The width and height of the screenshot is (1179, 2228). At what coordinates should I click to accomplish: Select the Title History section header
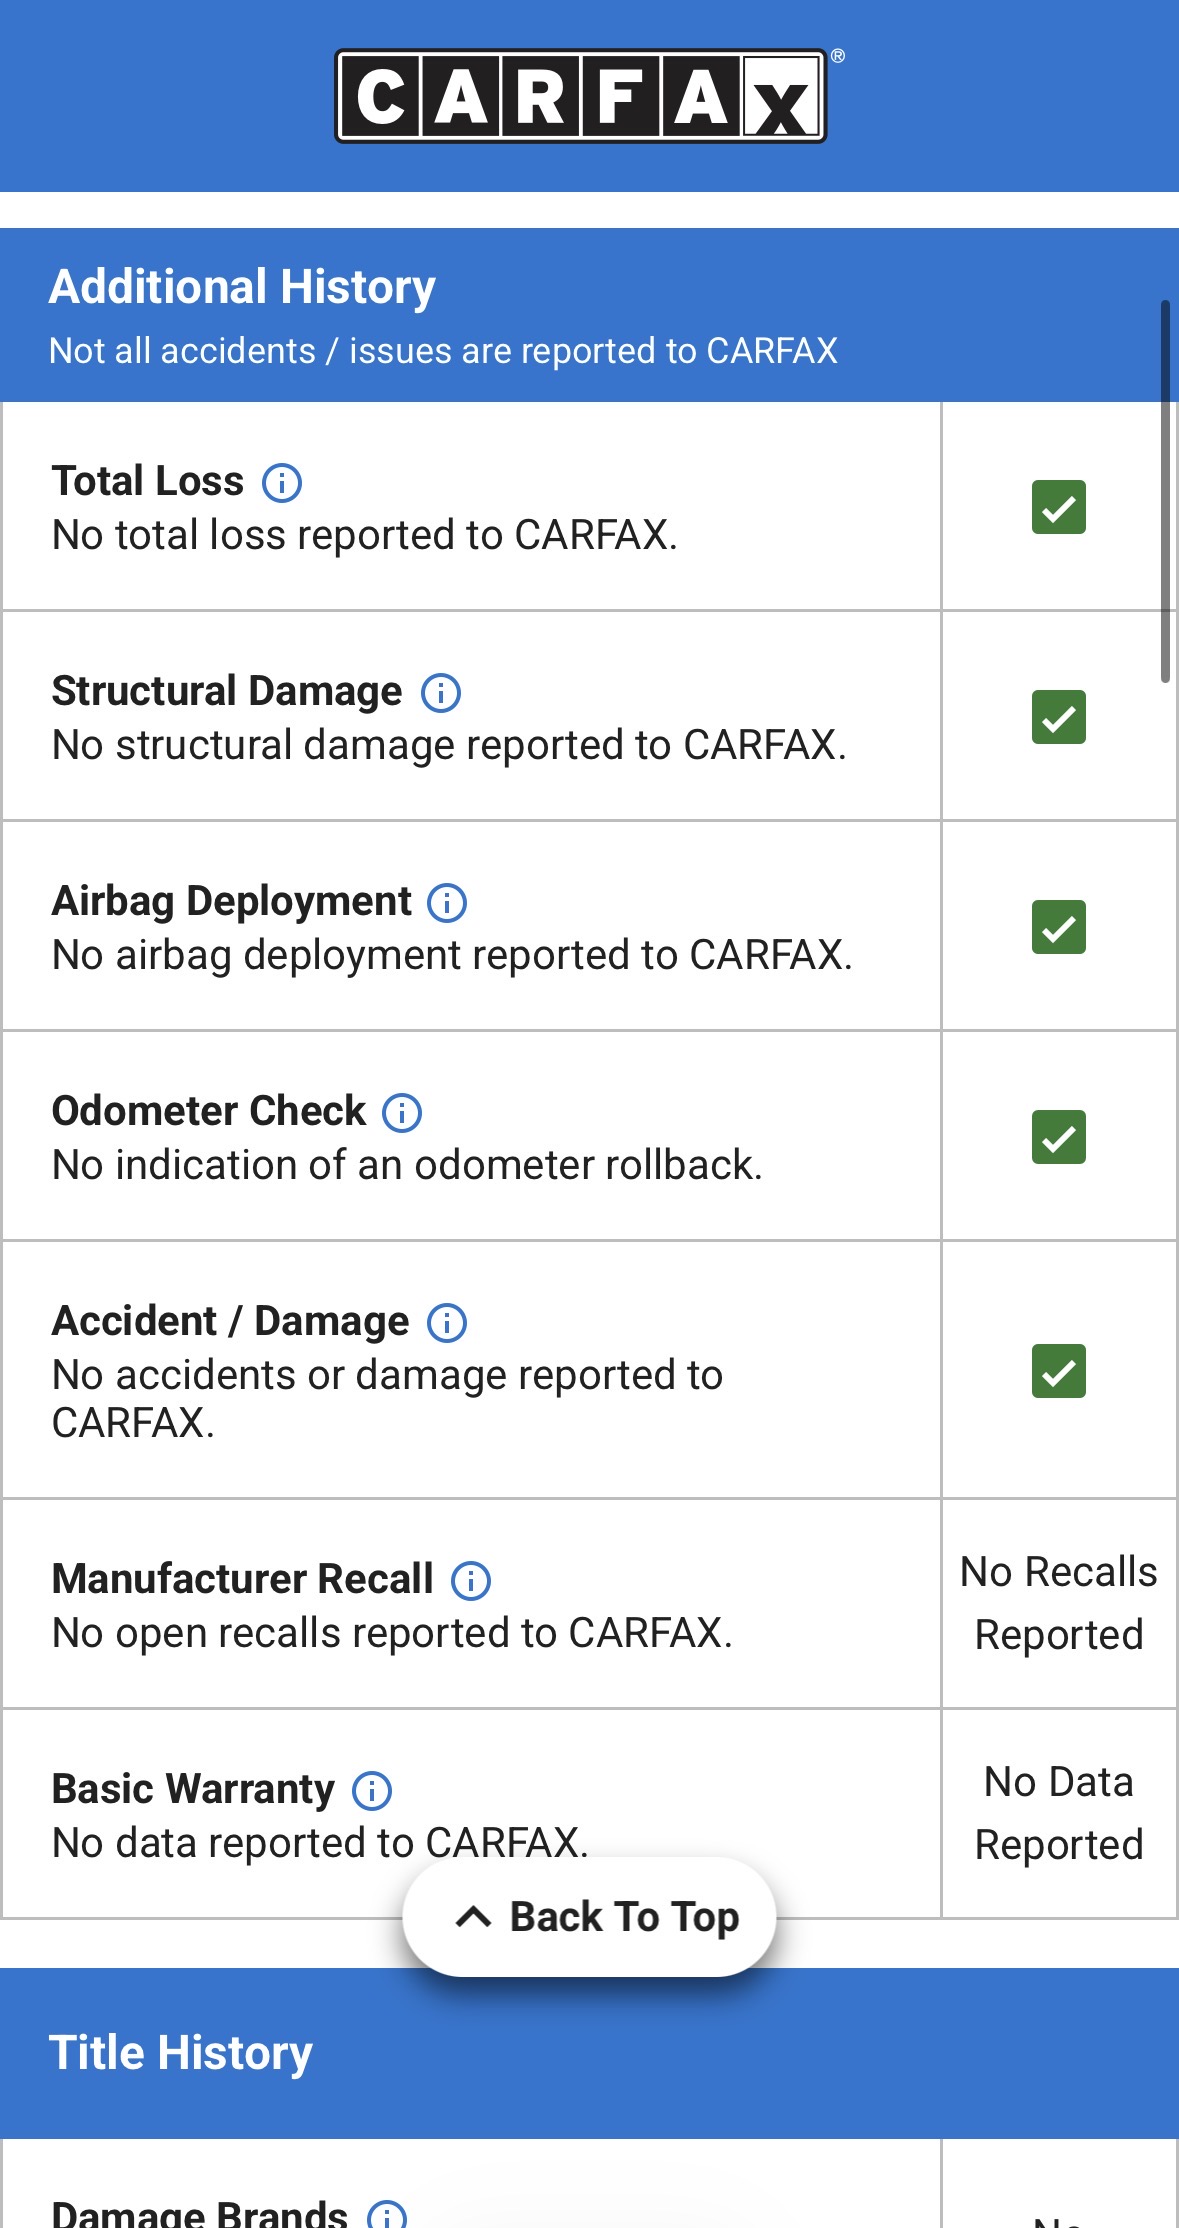181,2053
